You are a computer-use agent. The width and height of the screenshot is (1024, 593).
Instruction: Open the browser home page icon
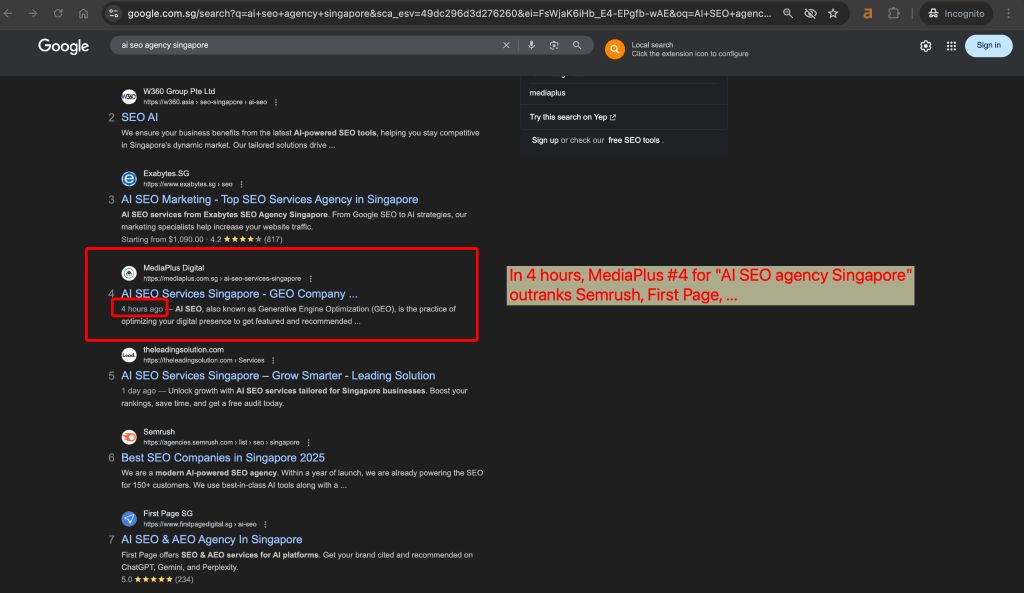click(x=83, y=13)
